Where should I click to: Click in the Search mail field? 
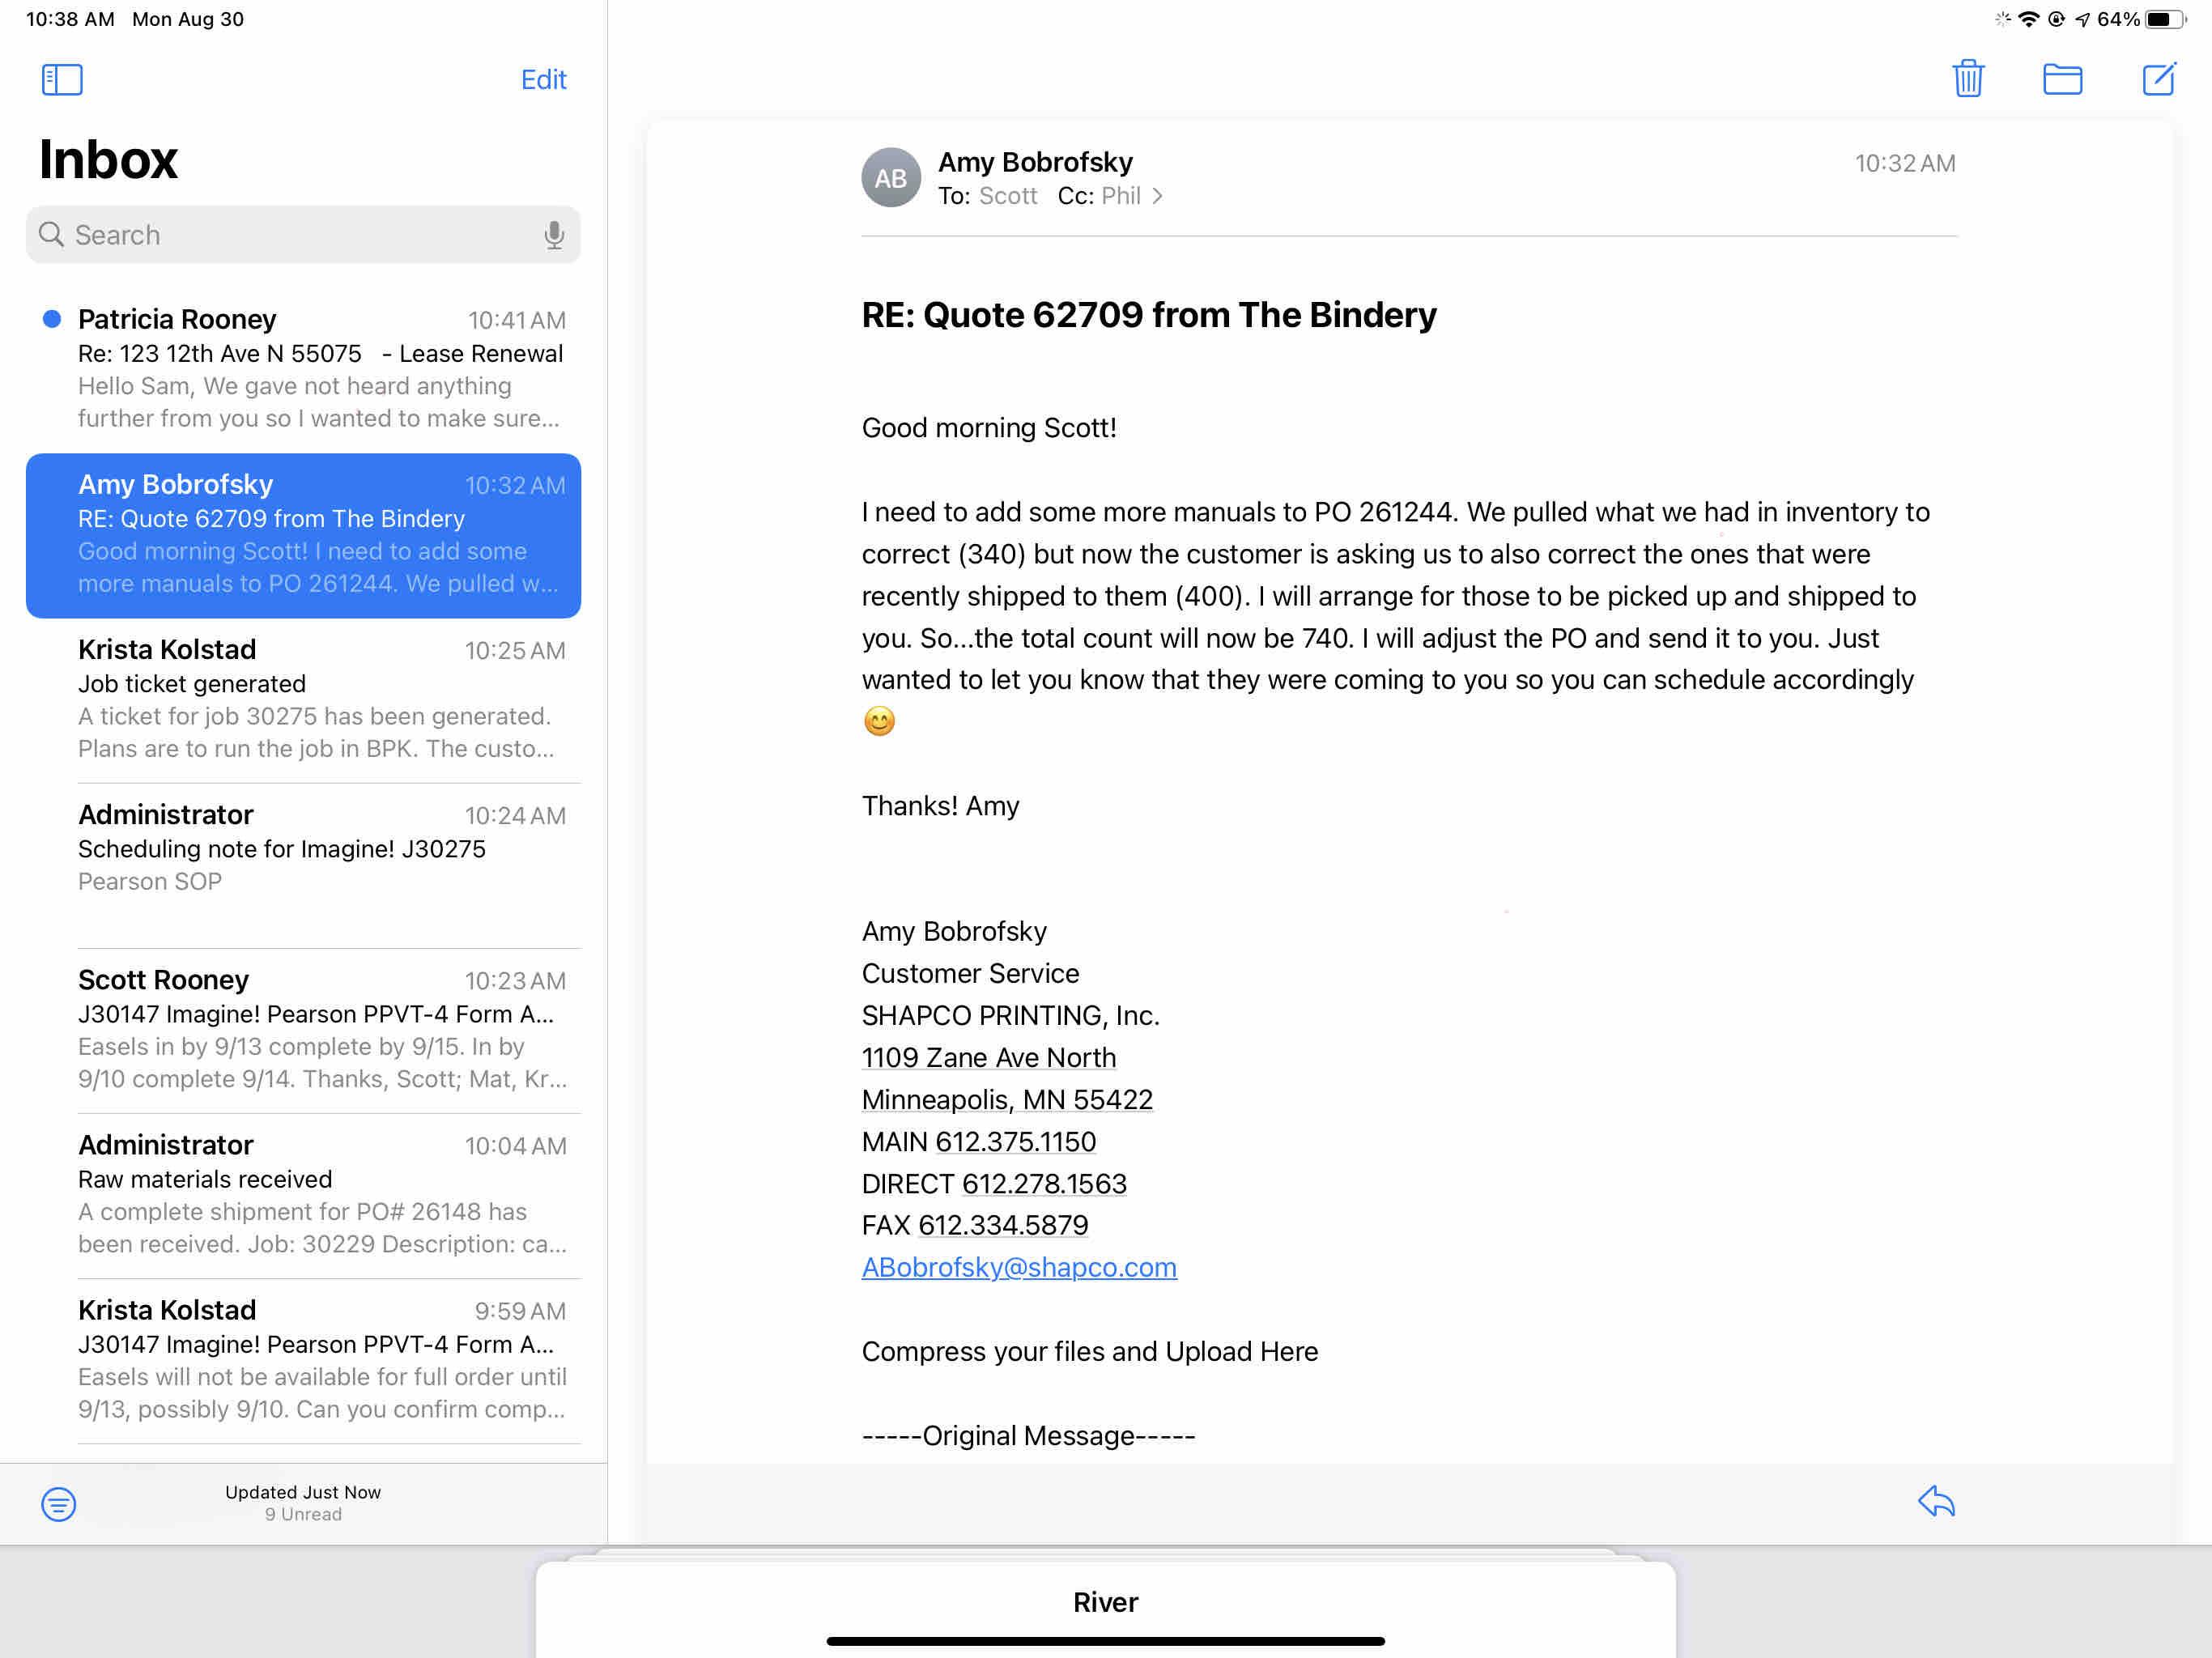[290, 235]
